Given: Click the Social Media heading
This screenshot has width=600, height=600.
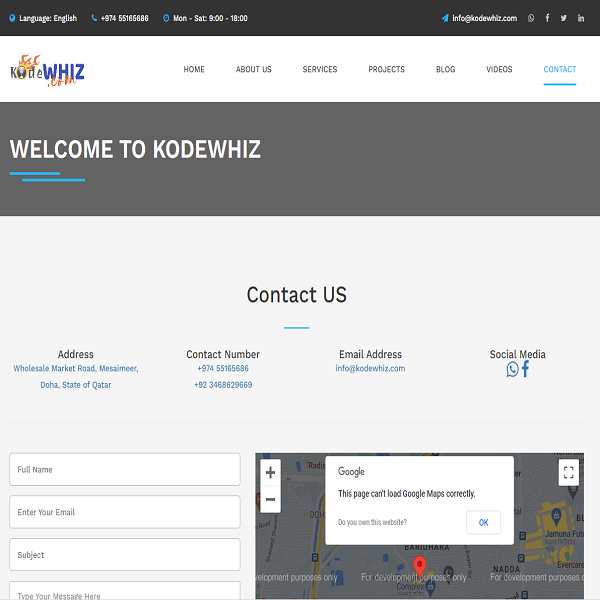Looking at the screenshot, I should [x=517, y=354].
